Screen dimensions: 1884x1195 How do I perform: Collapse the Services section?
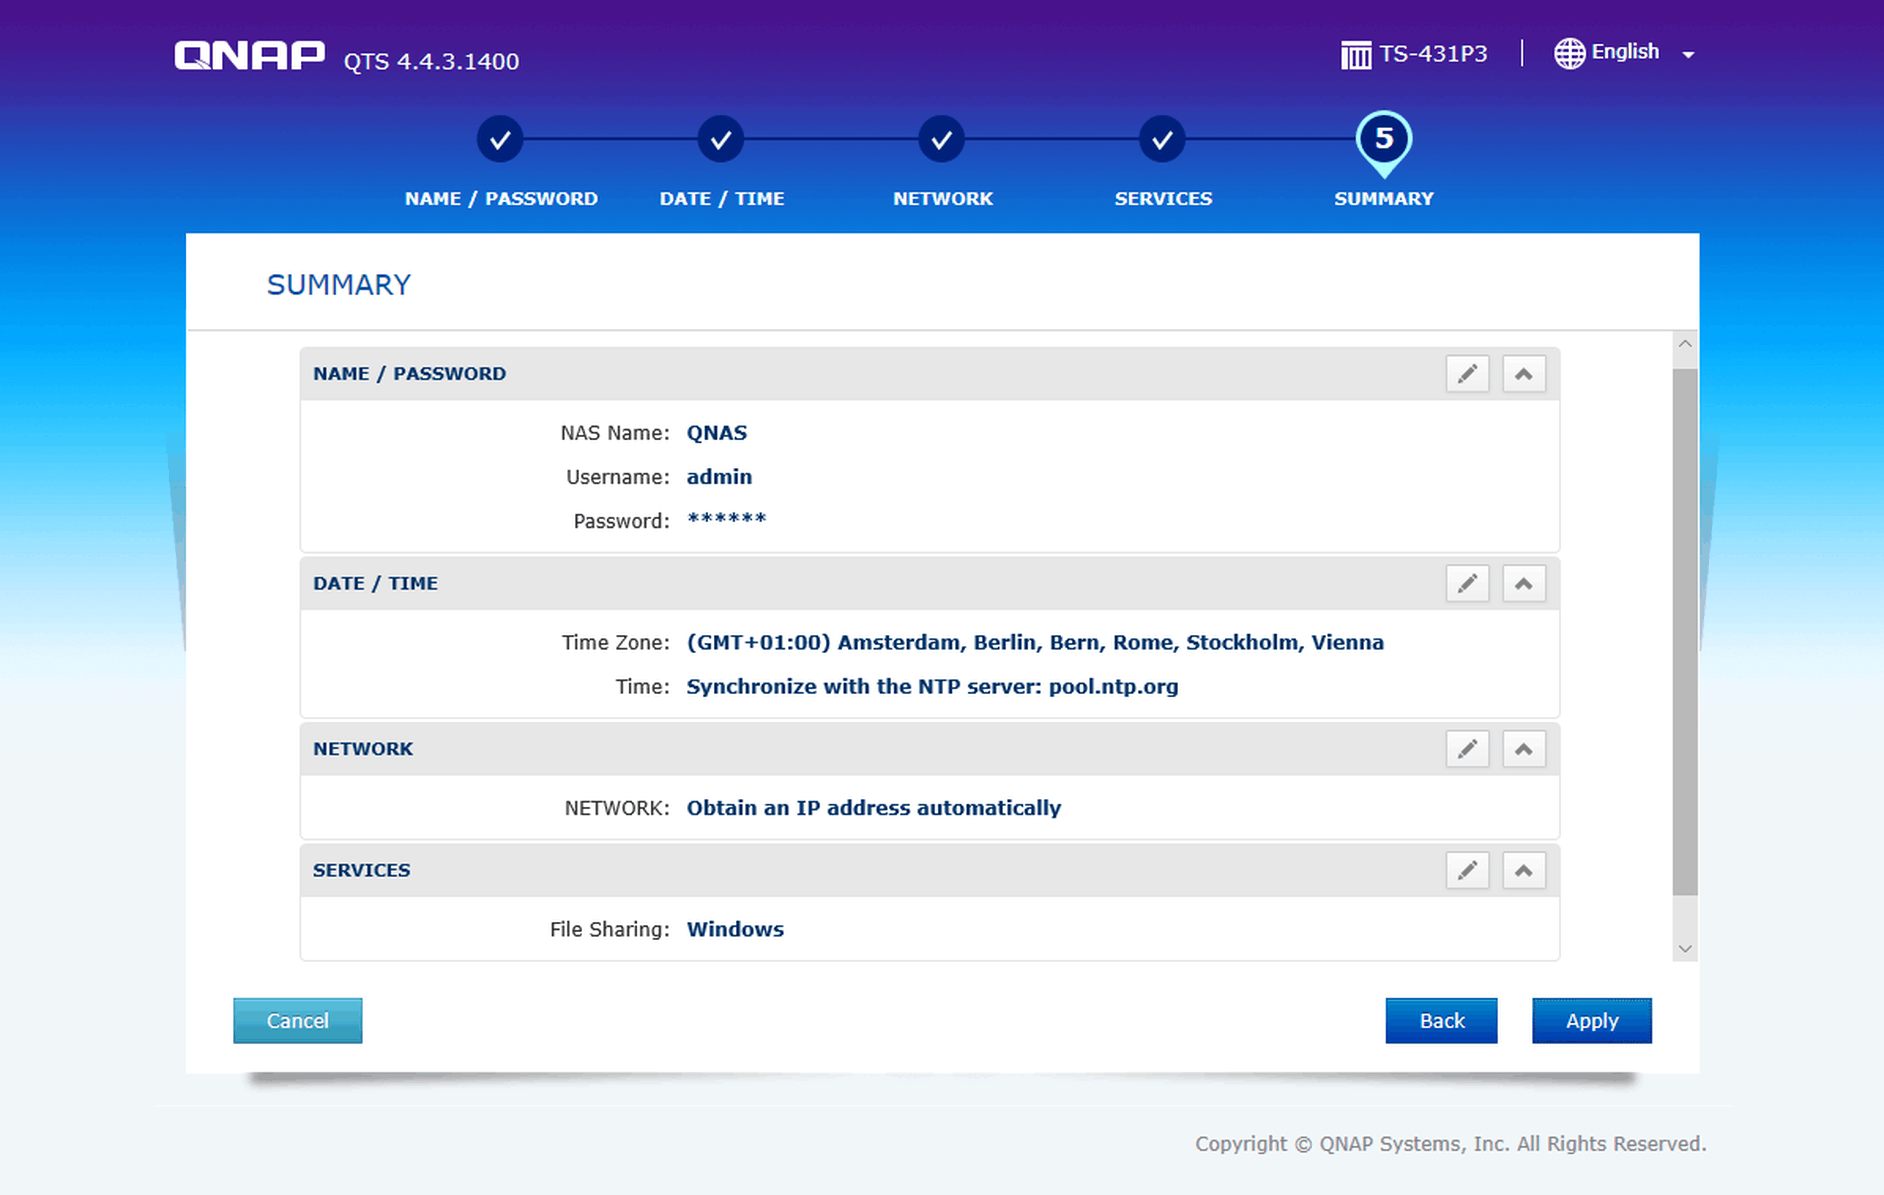click(x=1523, y=870)
